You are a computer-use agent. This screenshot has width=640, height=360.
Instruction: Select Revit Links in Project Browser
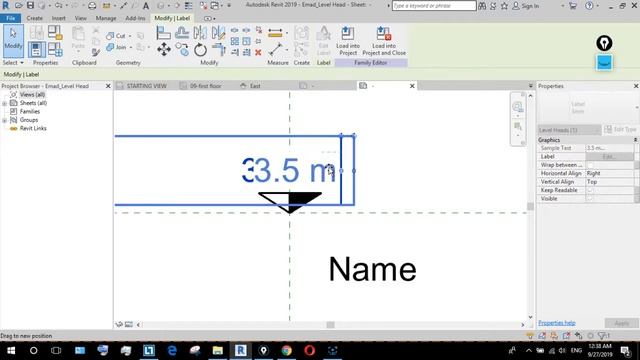coord(33,129)
